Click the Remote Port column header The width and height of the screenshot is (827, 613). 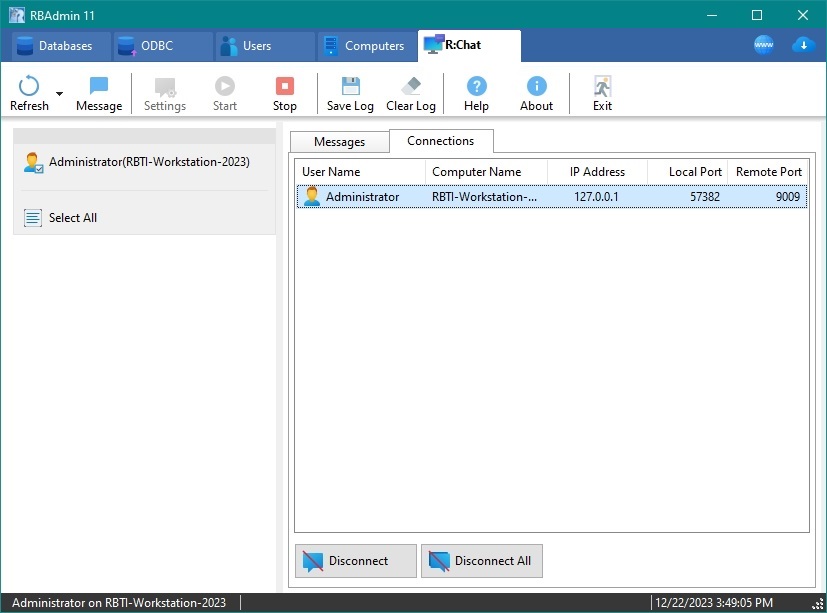tap(767, 172)
